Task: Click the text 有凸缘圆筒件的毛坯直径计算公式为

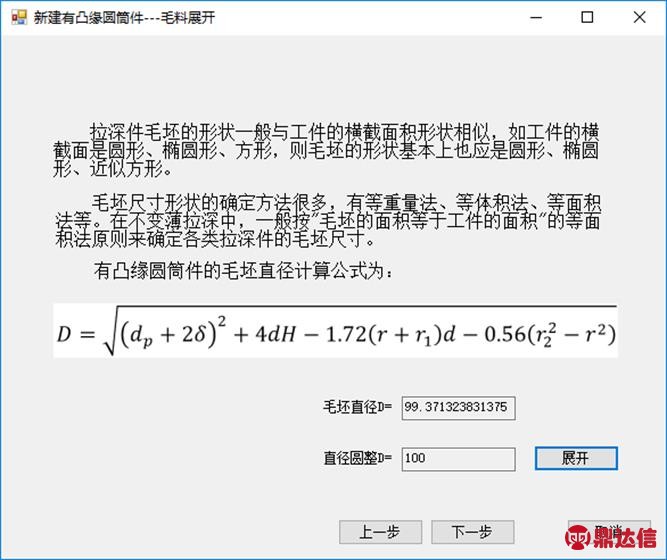Action: coord(243,271)
